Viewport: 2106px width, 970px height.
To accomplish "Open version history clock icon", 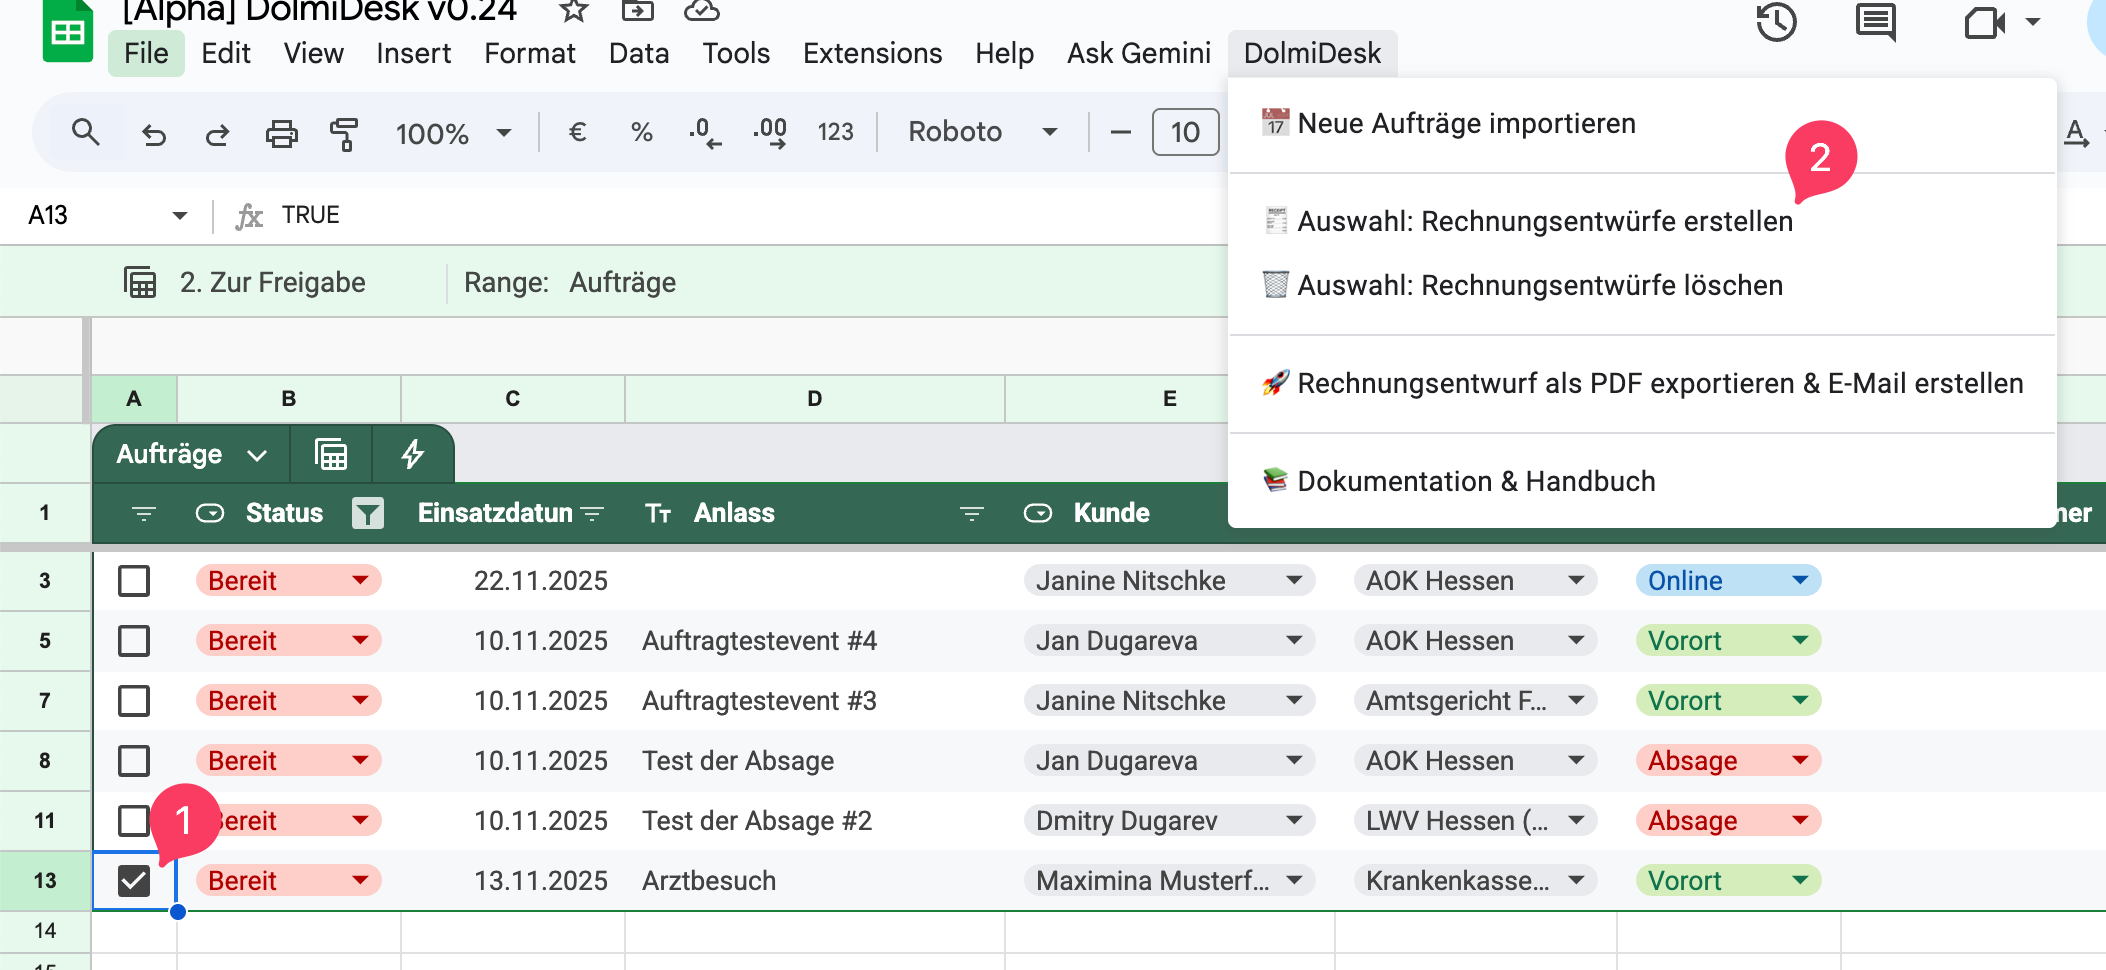I will [1776, 22].
